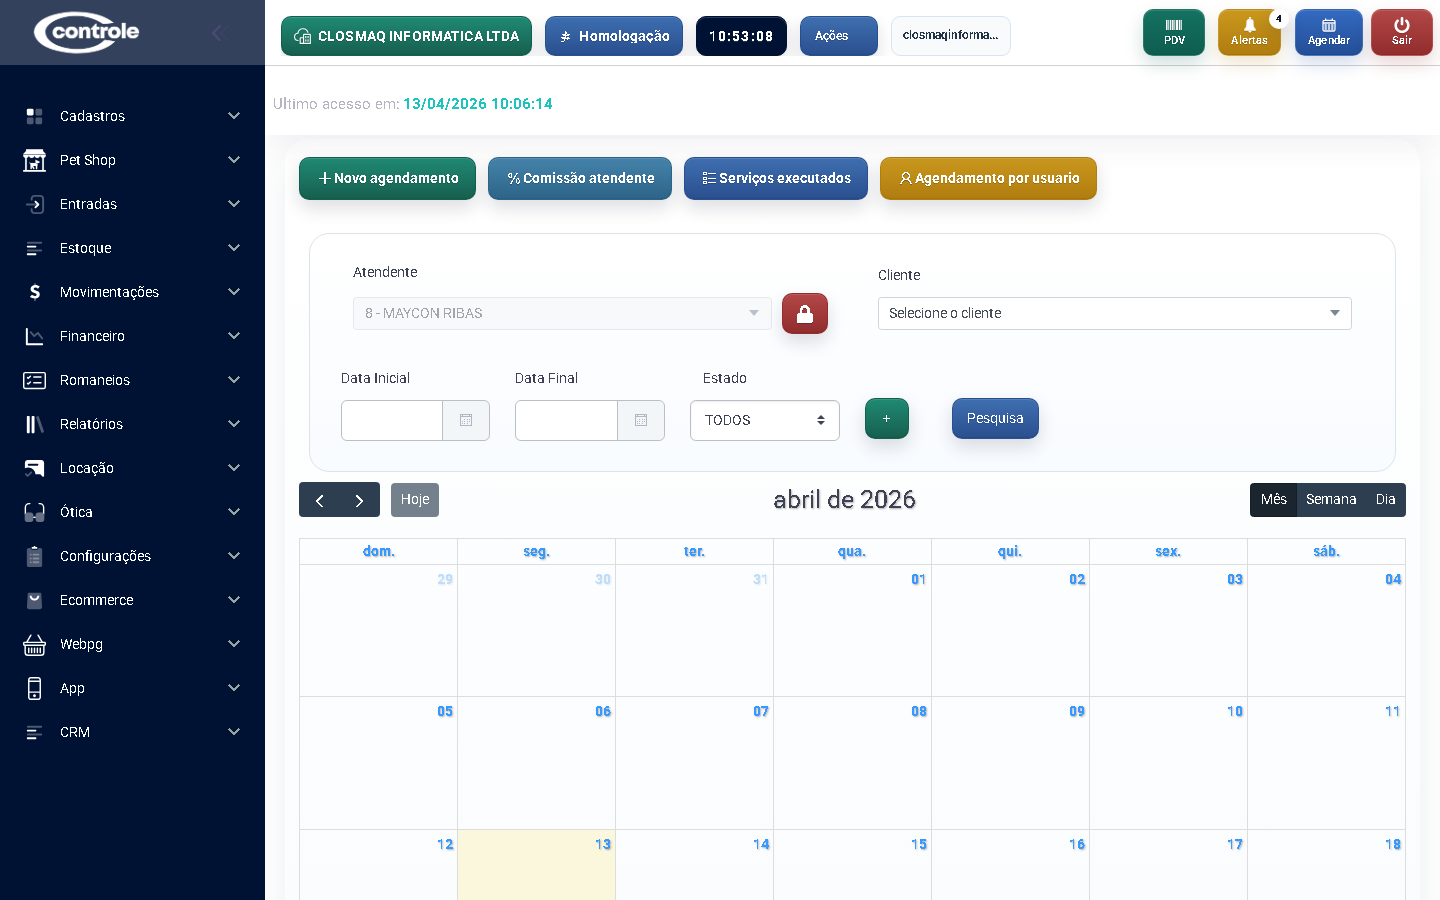
Task: Collapse the sidebar with the arrow icon
Action: coord(218,33)
